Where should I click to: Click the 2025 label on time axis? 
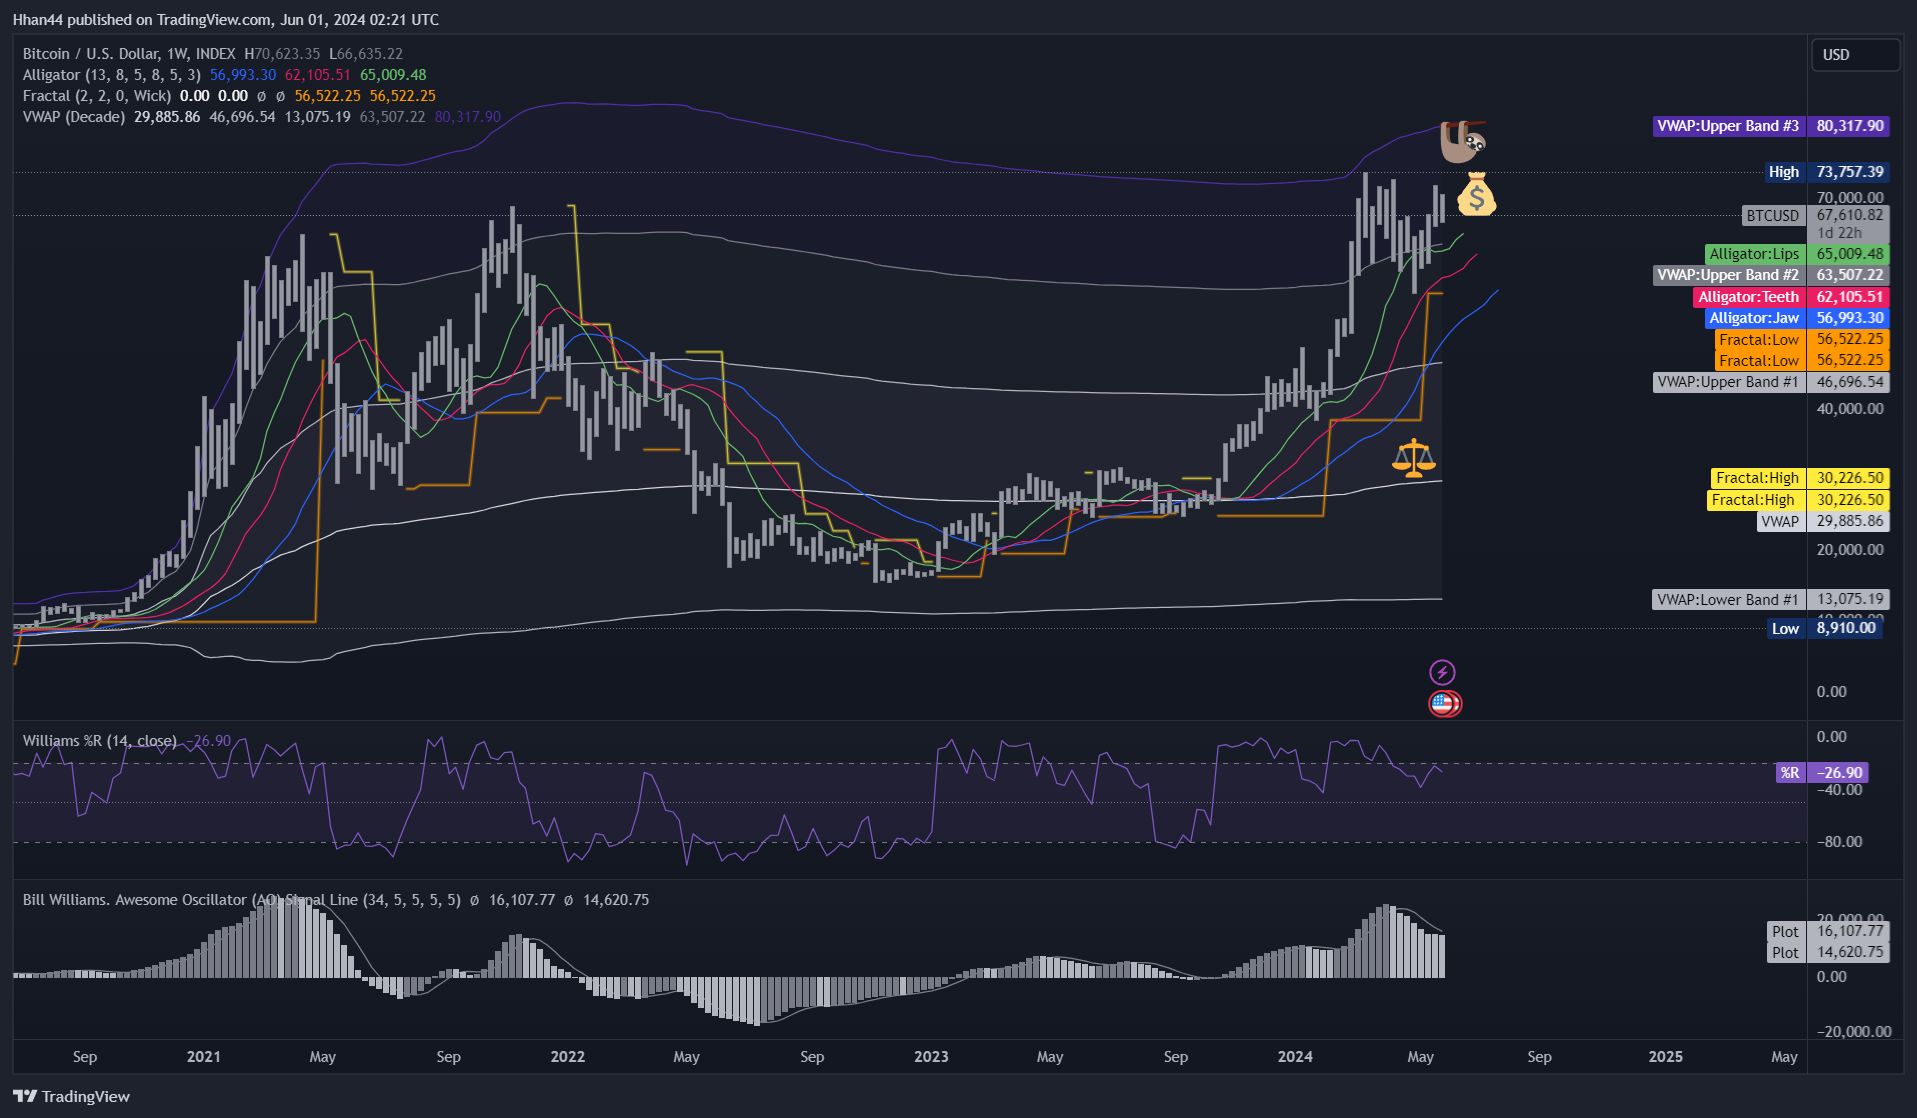[x=1665, y=1057]
